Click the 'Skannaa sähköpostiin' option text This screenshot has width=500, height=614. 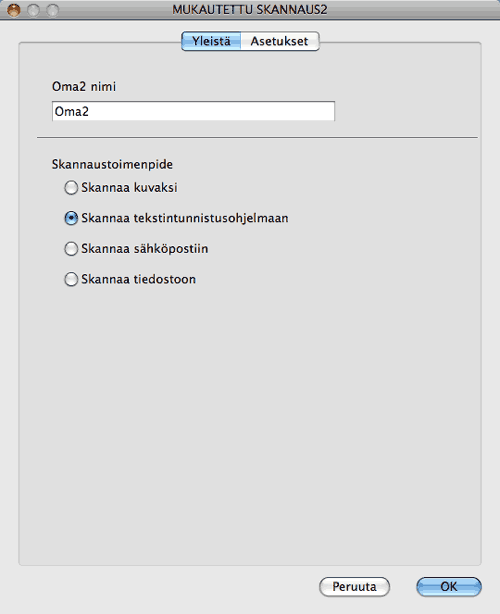click(144, 249)
